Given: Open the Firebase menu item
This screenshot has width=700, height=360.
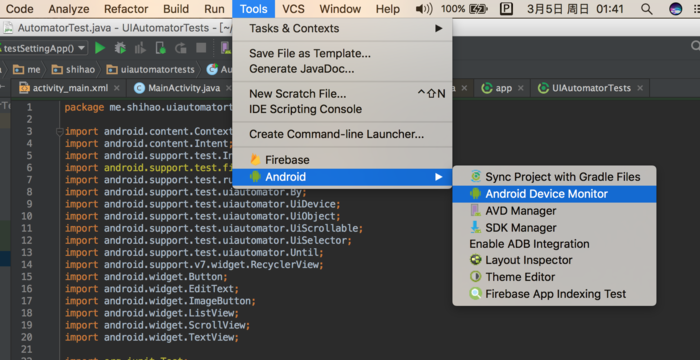Looking at the screenshot, I should (x=342, y=160).
